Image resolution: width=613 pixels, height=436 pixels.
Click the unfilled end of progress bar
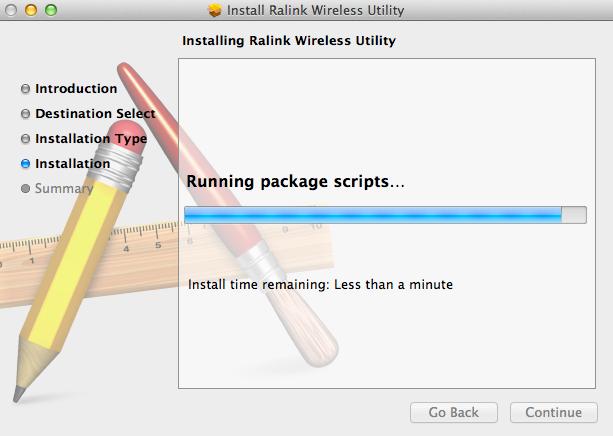pyautogui.click(x=574, y=215)
